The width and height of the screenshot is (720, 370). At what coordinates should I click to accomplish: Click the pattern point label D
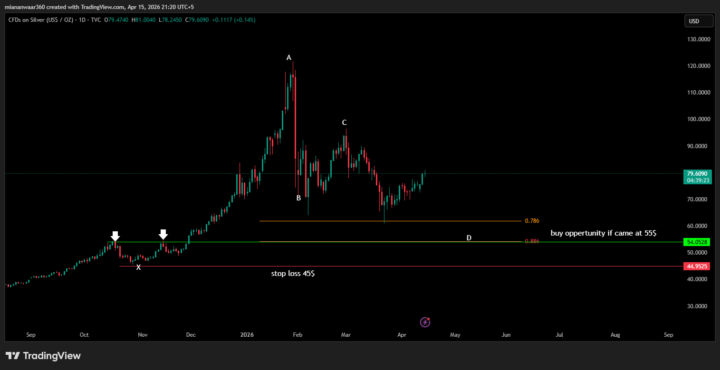(x=469, y=238)
